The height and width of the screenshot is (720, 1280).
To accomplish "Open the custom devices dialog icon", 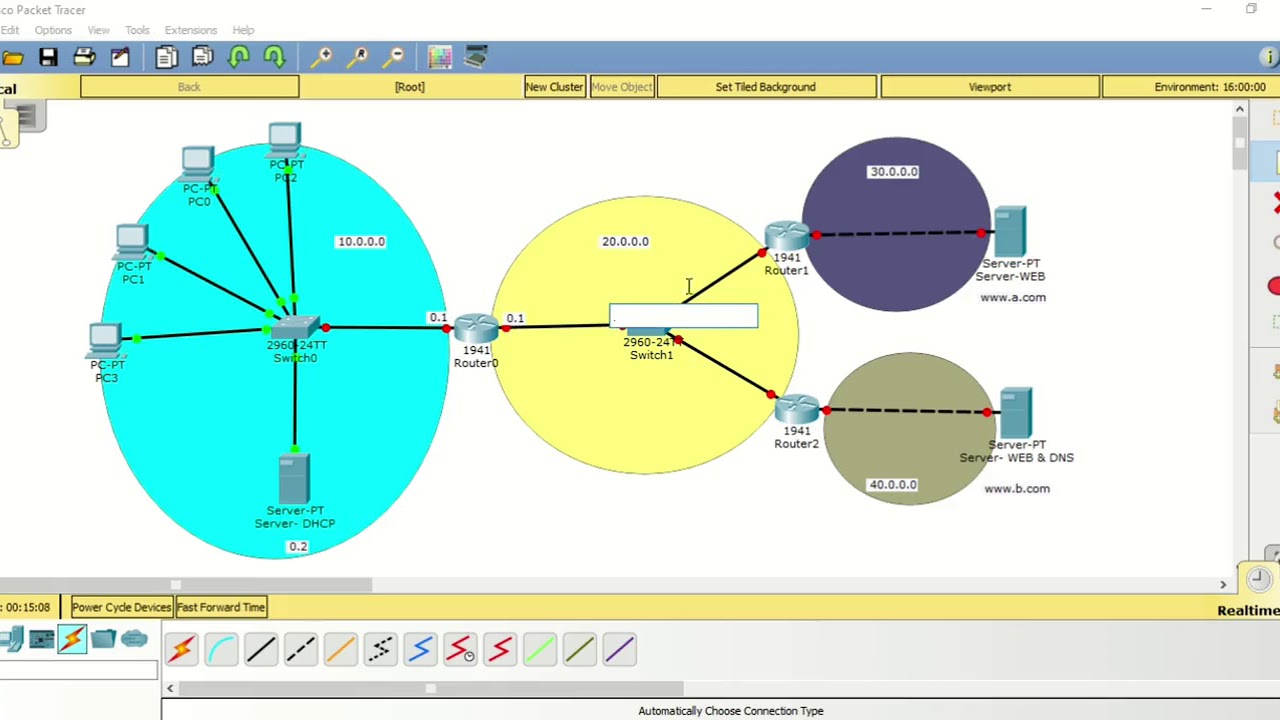I will click(x=476, y=58).
